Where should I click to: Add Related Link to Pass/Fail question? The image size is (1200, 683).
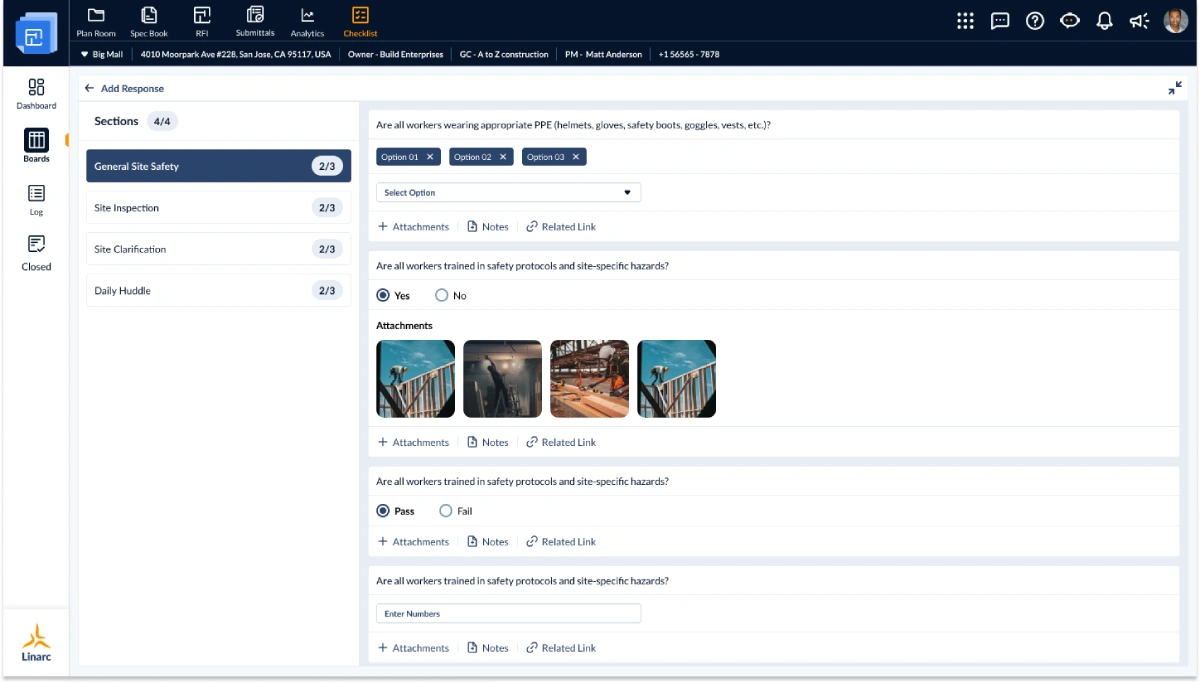click(x=561, y=542)
